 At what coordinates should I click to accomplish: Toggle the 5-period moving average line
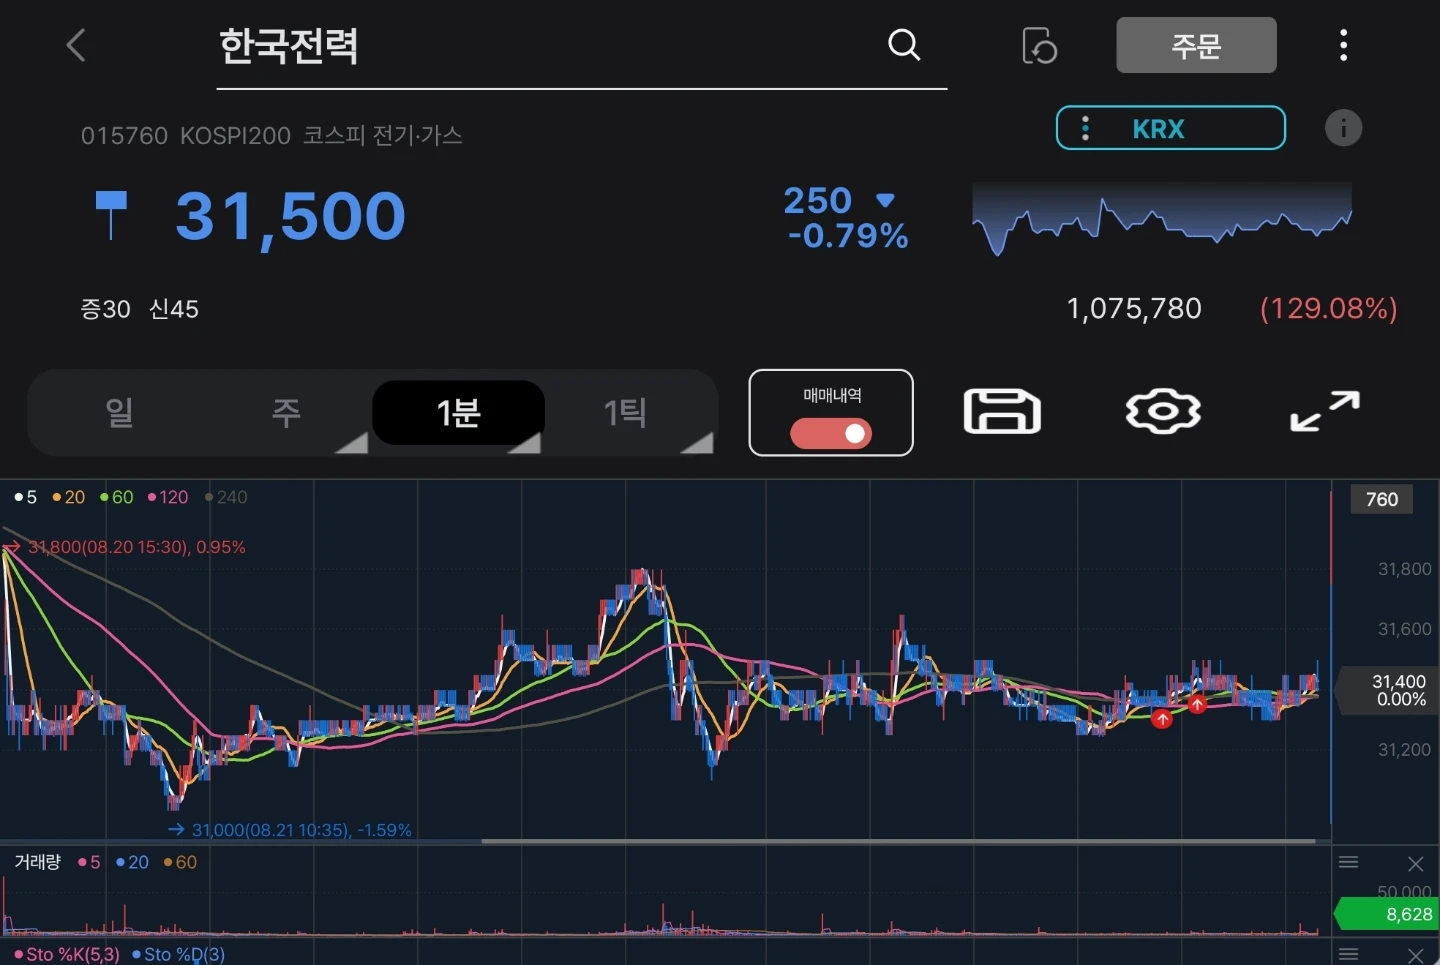[x=26, y=497]
